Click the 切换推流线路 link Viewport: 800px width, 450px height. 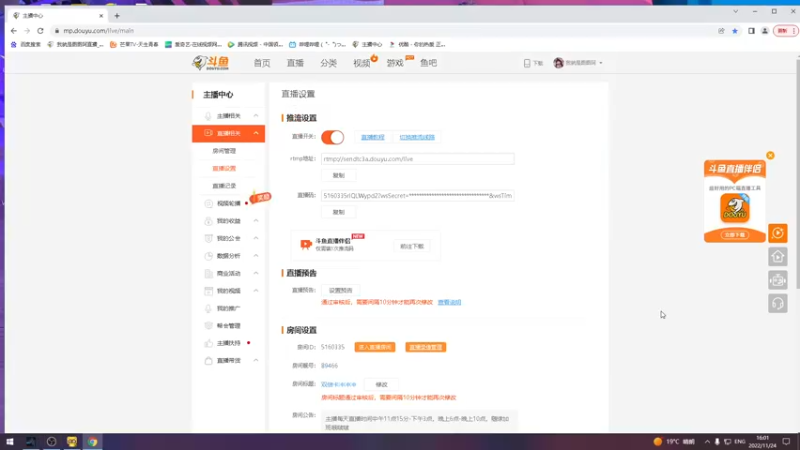pos(417,137)
